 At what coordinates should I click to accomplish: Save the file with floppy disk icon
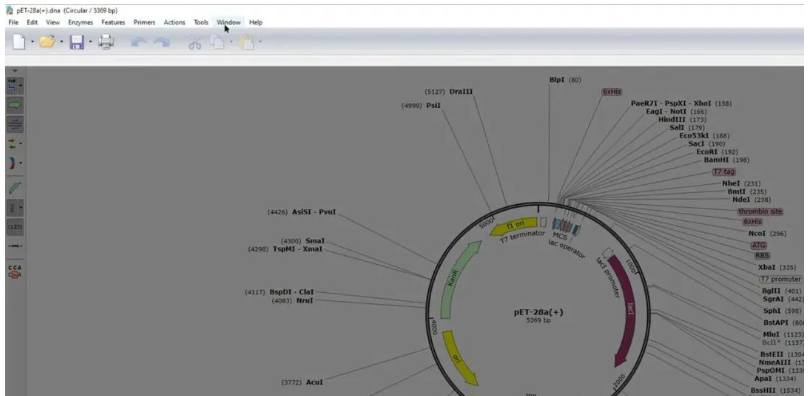[77, 42]
